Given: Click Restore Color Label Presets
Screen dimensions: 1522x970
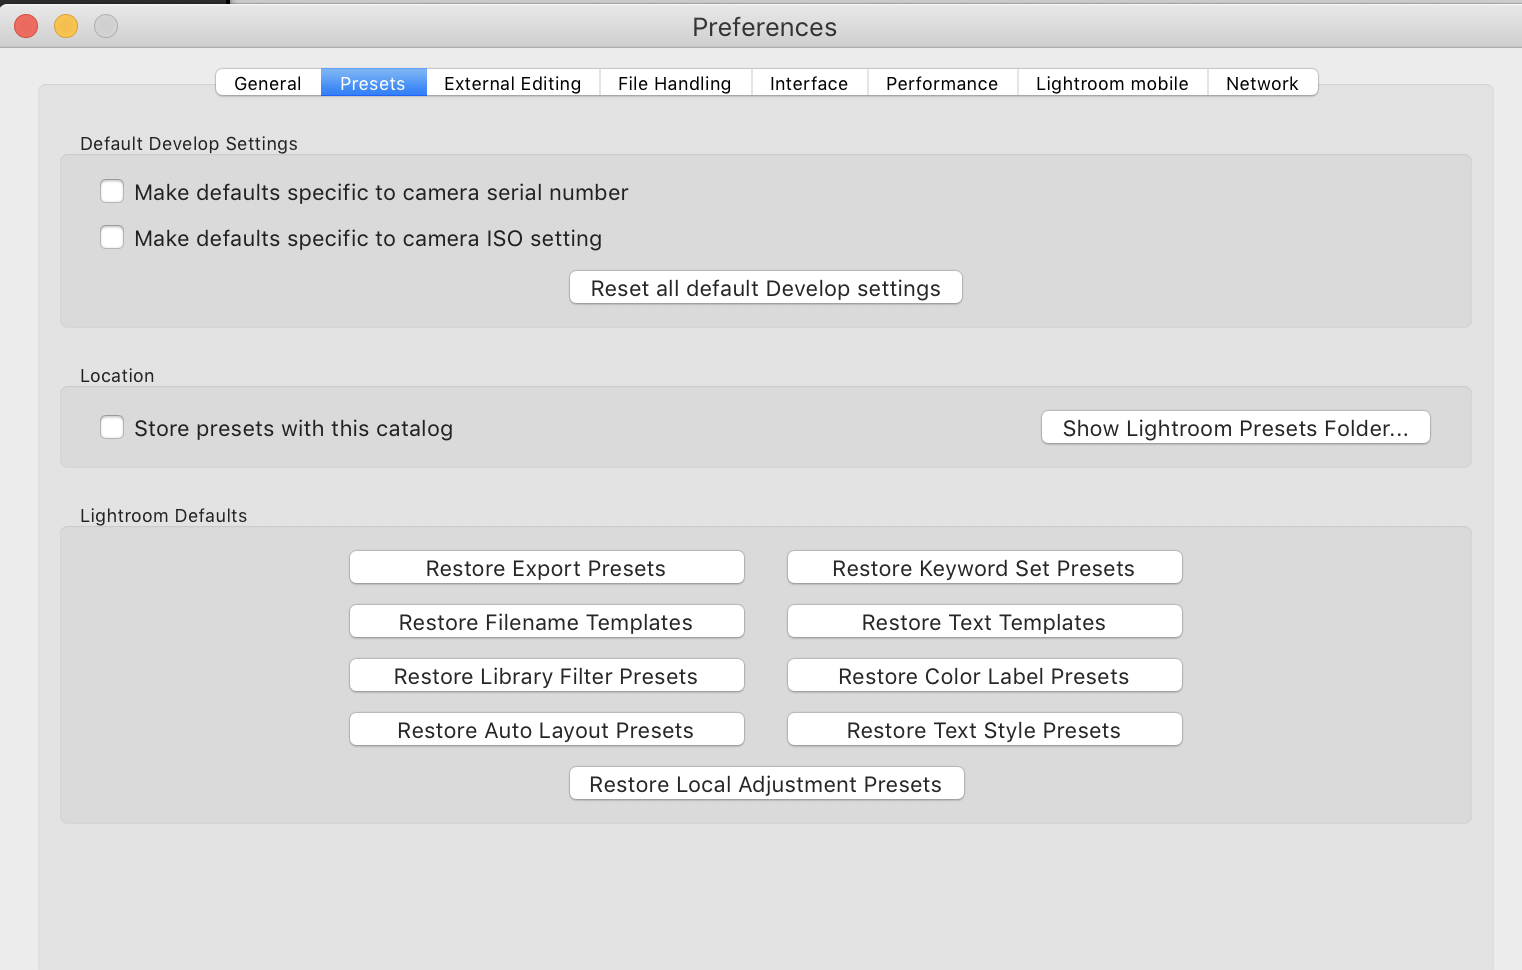Looking at the screenshot, I should coord(985,676).
